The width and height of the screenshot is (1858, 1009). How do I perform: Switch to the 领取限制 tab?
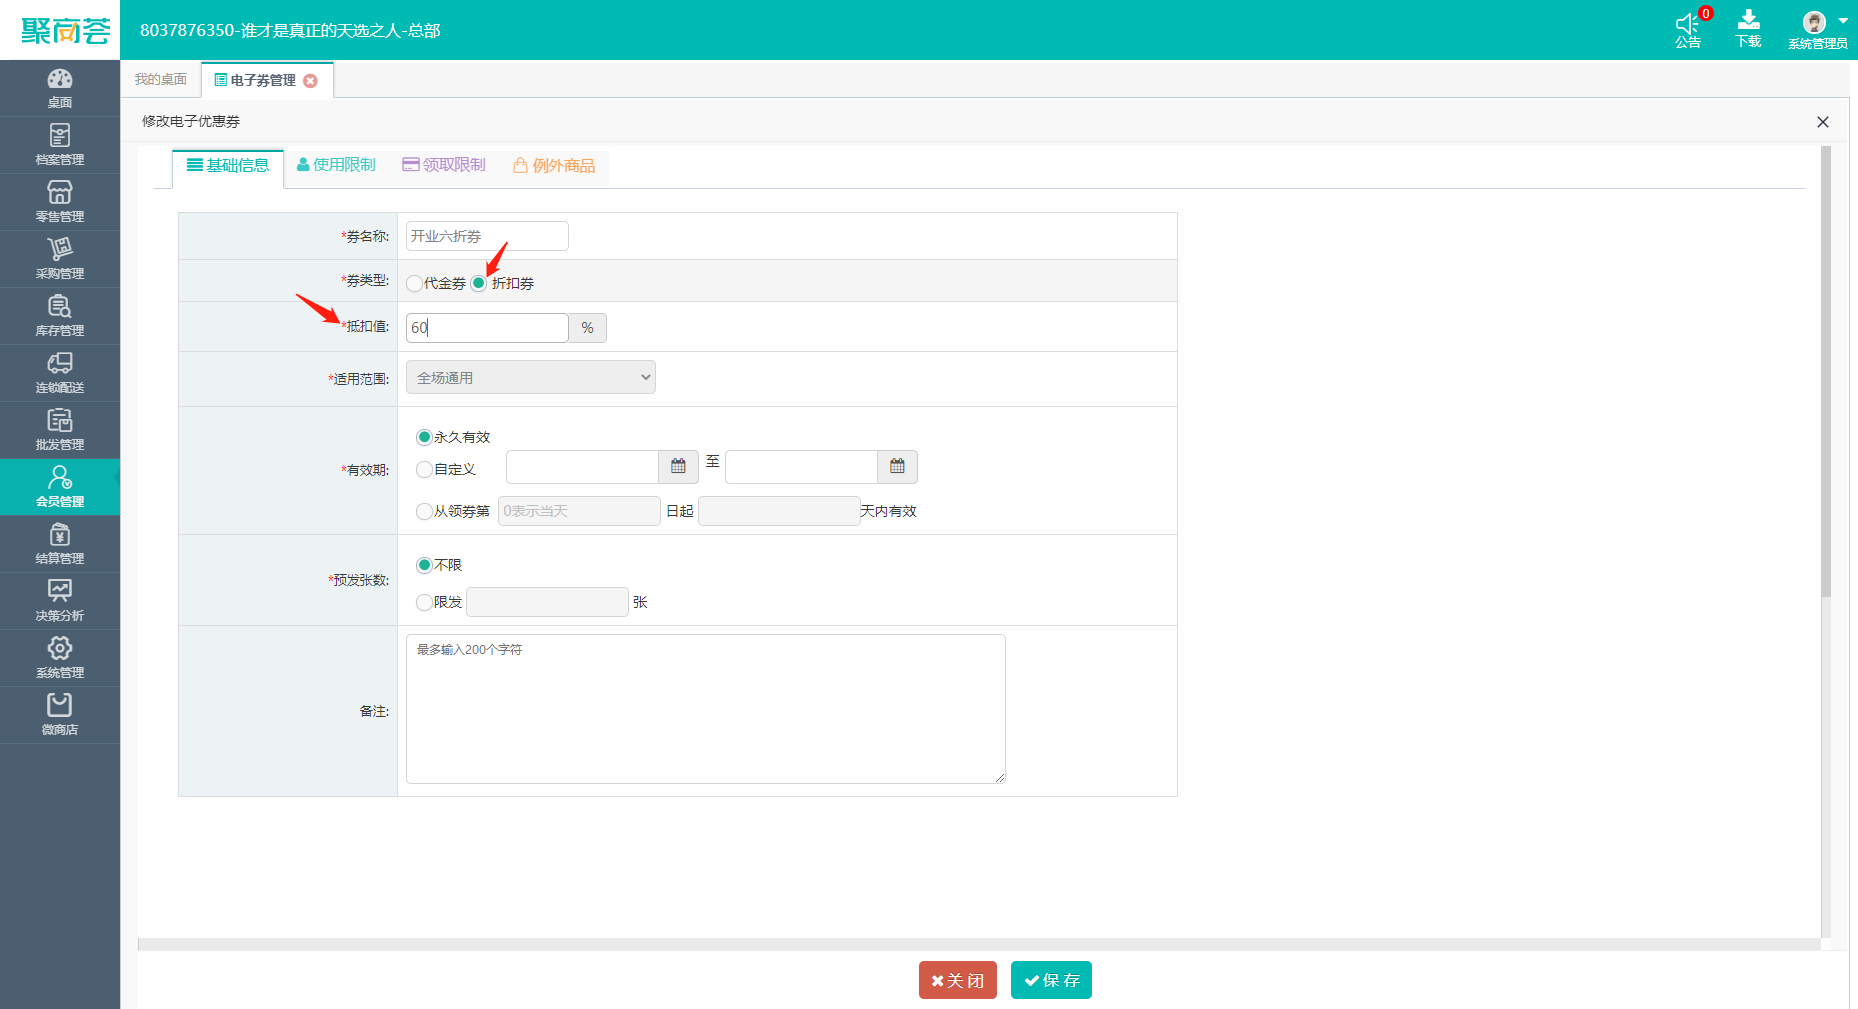click(x=444, y=165)
